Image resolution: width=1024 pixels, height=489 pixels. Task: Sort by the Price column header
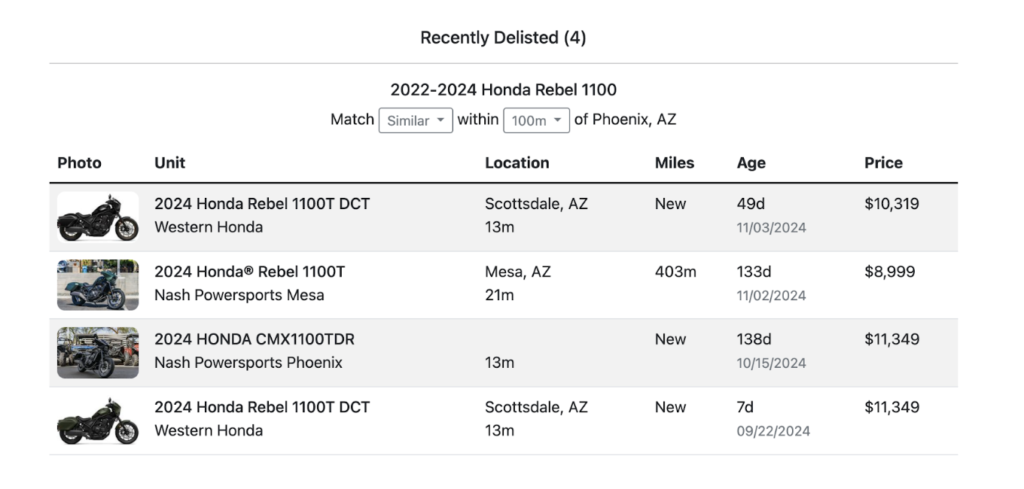883,163
